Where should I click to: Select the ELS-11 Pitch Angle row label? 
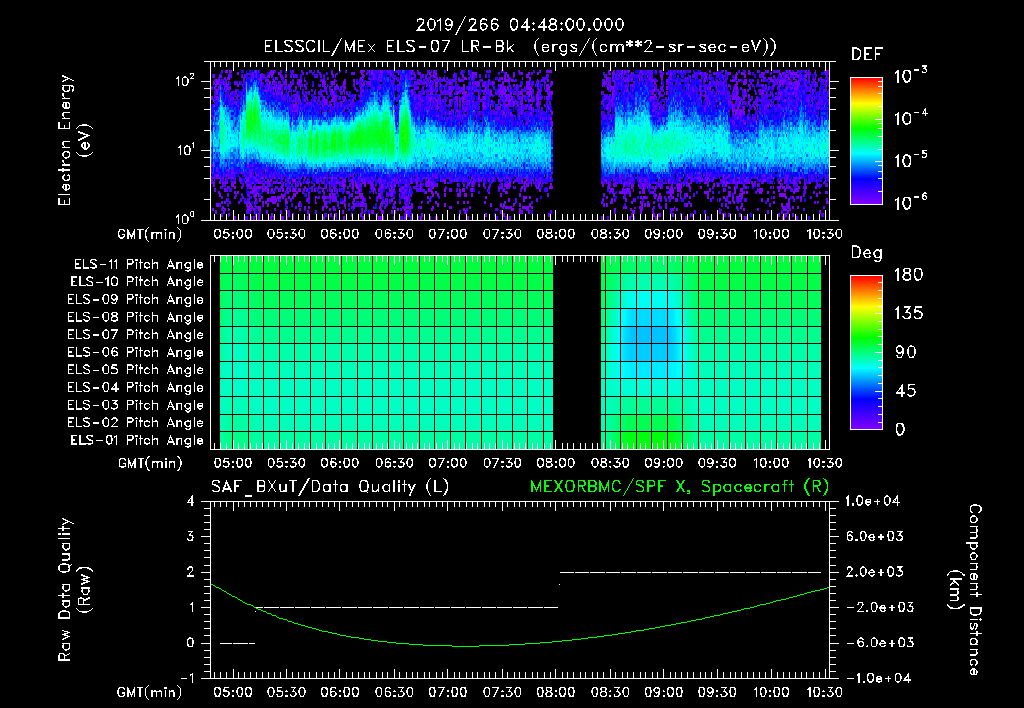(138, 265)
